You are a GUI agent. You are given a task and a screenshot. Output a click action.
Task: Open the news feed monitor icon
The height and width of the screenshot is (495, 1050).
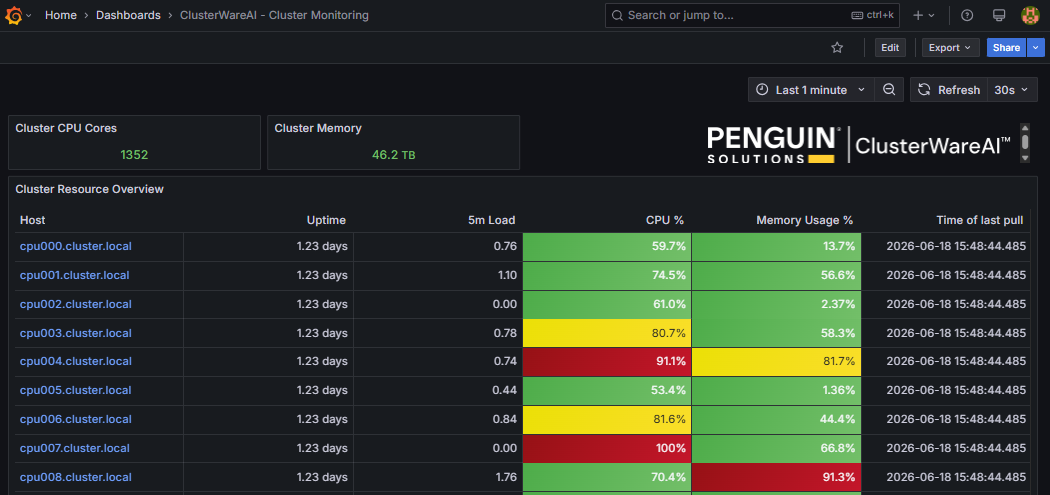tap(999, 15)
